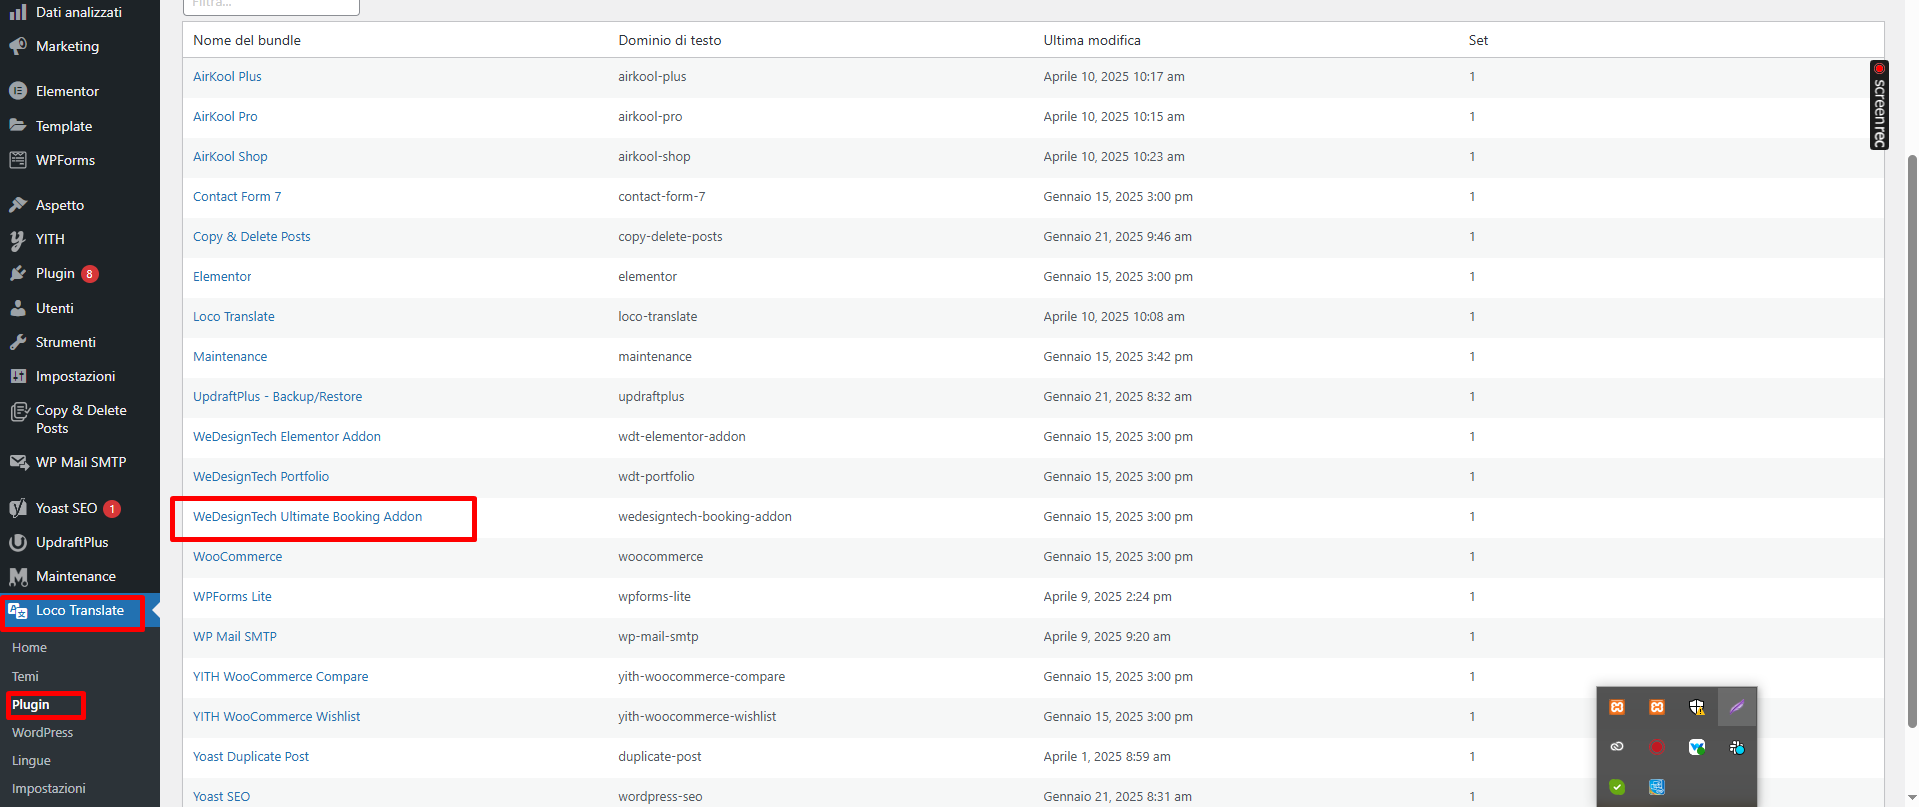Open the Maintenance sidebar menu

(76, 576)
